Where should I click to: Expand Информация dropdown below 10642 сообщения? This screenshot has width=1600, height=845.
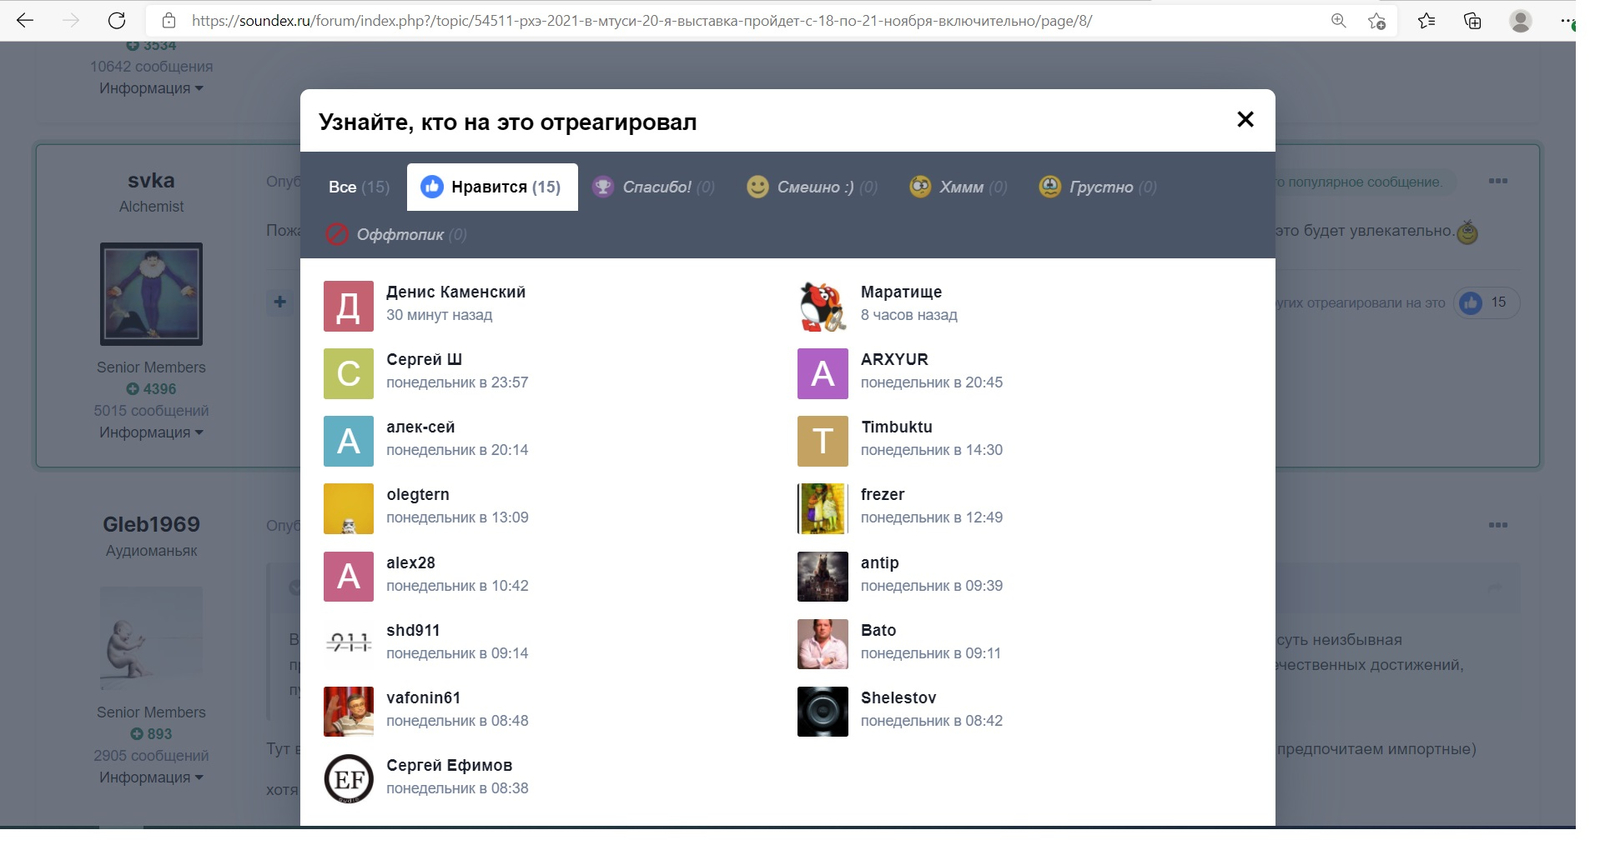151,88
